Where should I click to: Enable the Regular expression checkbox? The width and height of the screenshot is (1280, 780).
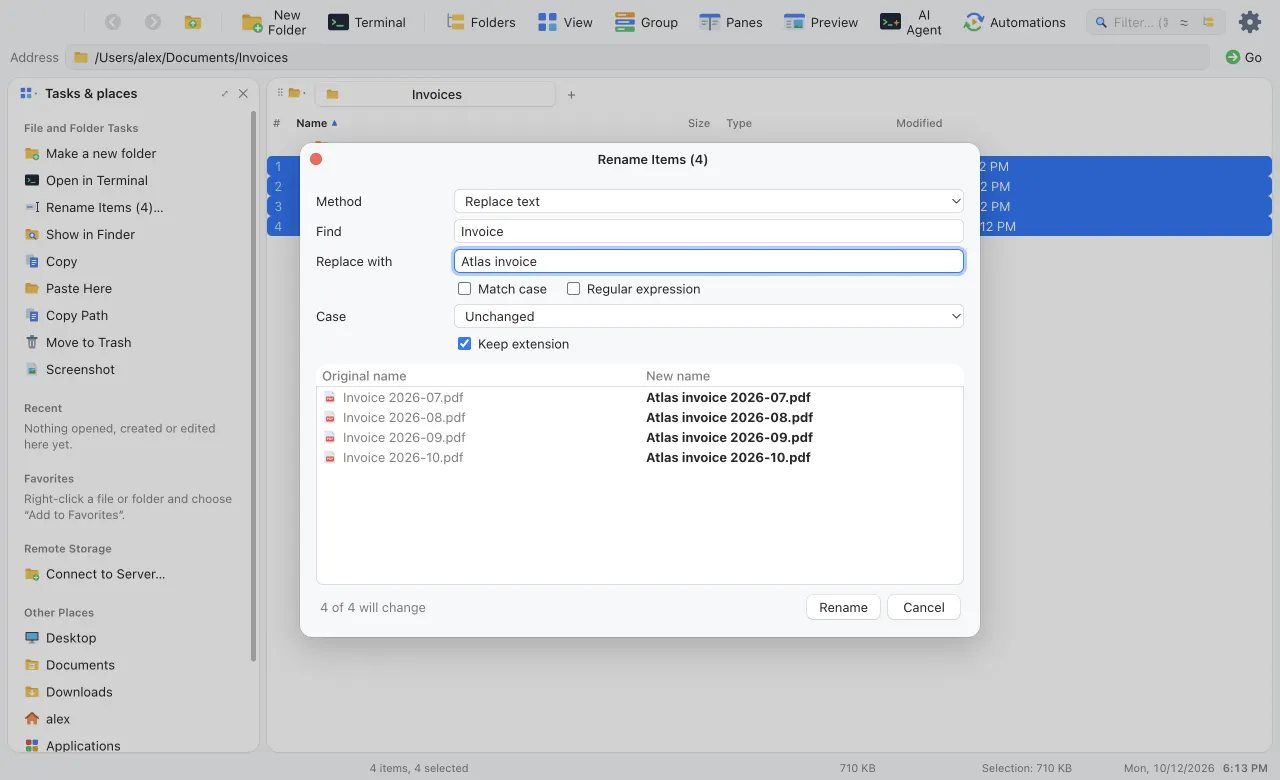[x=574, y=289]
